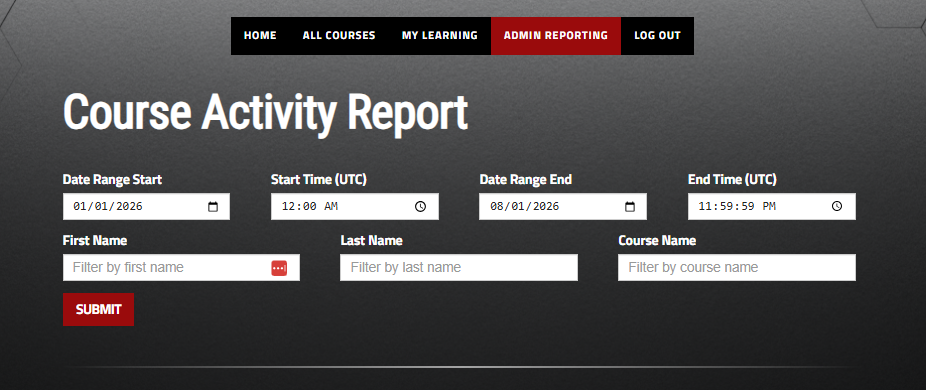The width and height of the screenshot is (926, 390).
Task: Click the Course Name label
Action: point(657,241)
